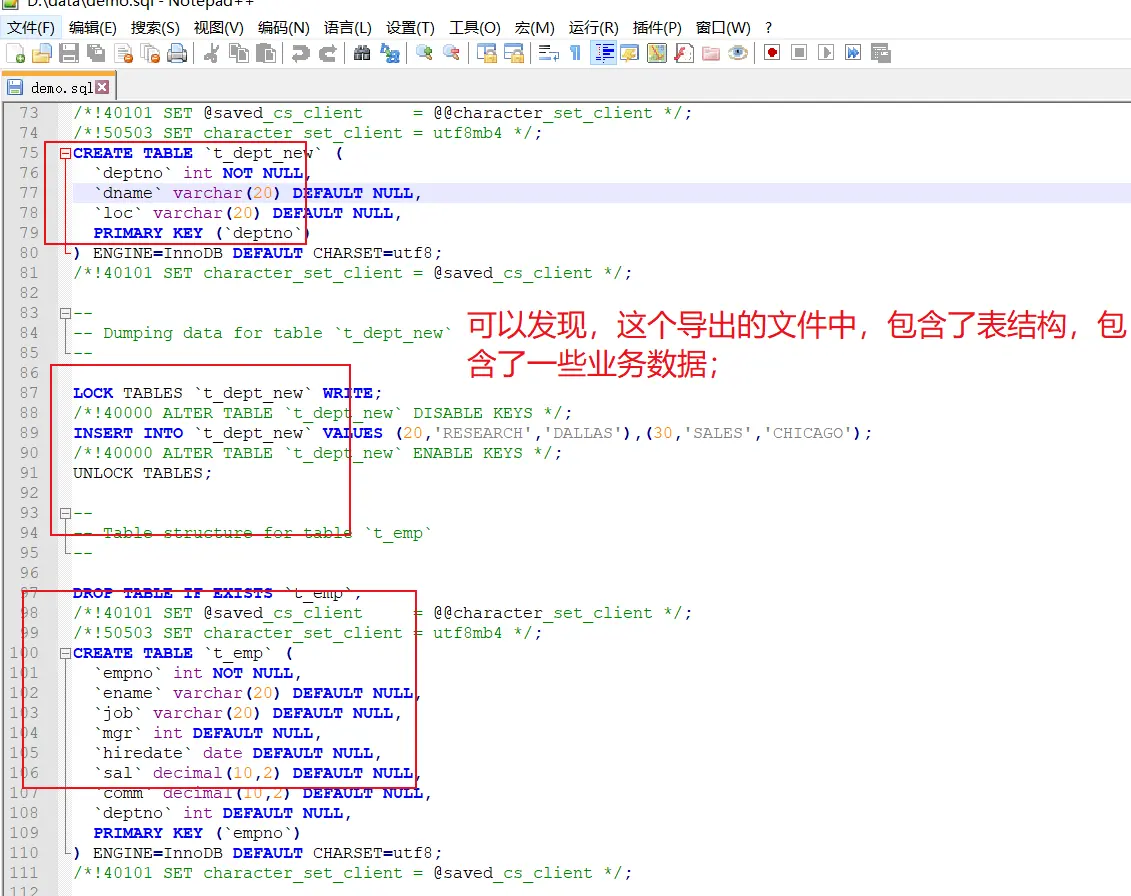The height and width of the screenshot is (896, 1131).
Task: Click the INSERT INTO keyword on line 89
Action: (128, 433)
